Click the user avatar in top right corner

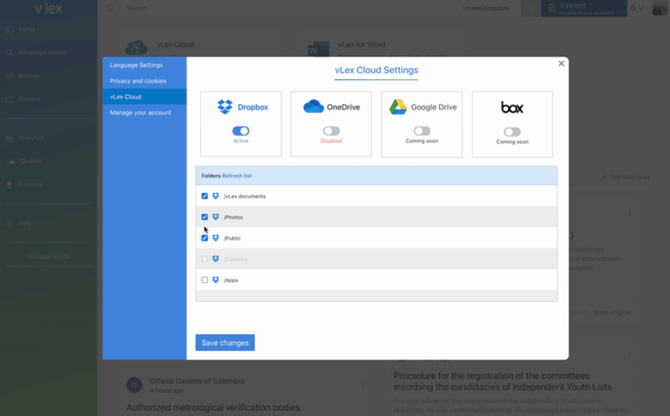659,8
